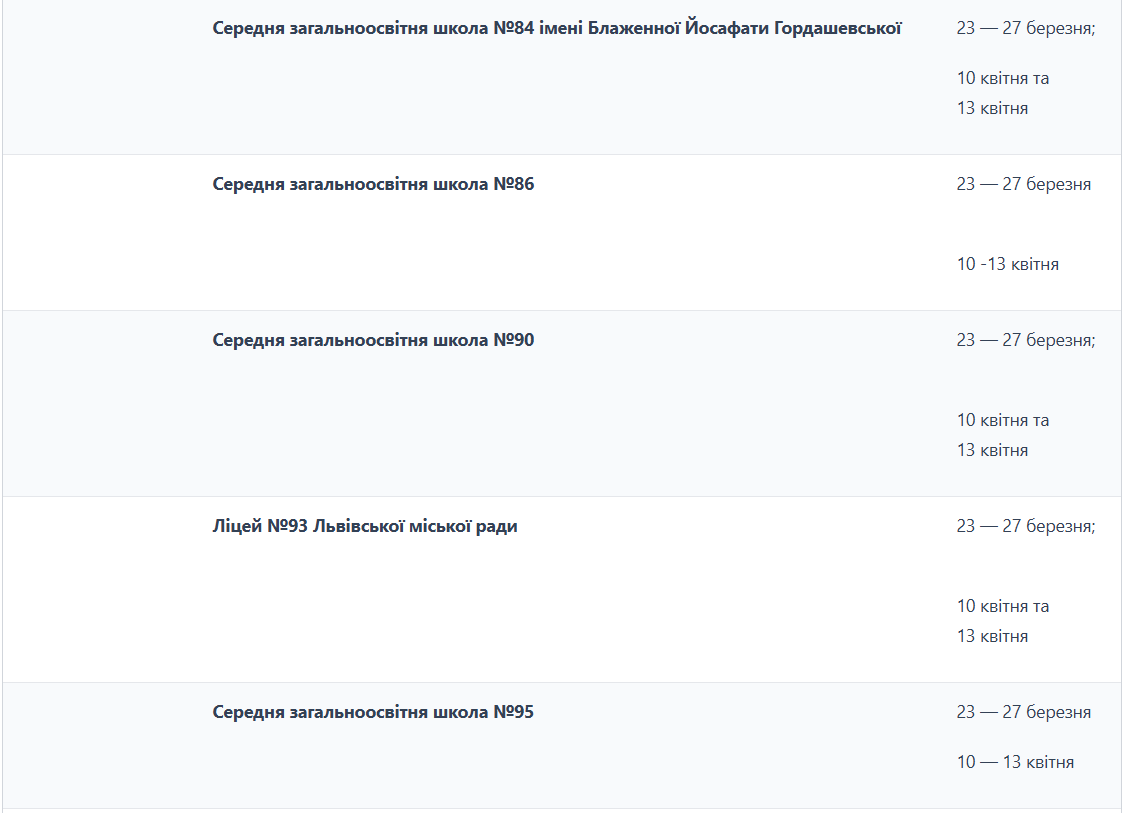Select the Середня загальноосвітня школа №86 name
The height and width of the screenshot is (813, 1124).
point(373,184)
